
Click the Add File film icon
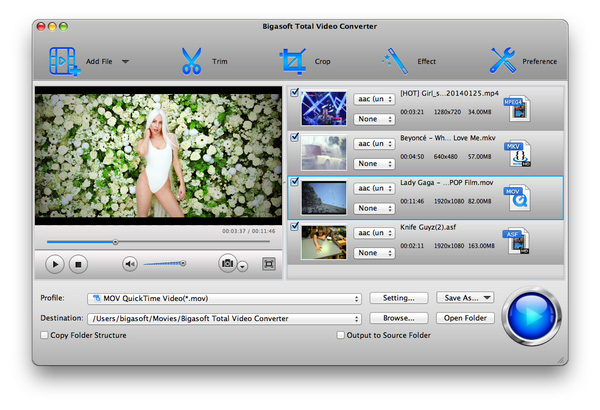[x=64, y=61]
